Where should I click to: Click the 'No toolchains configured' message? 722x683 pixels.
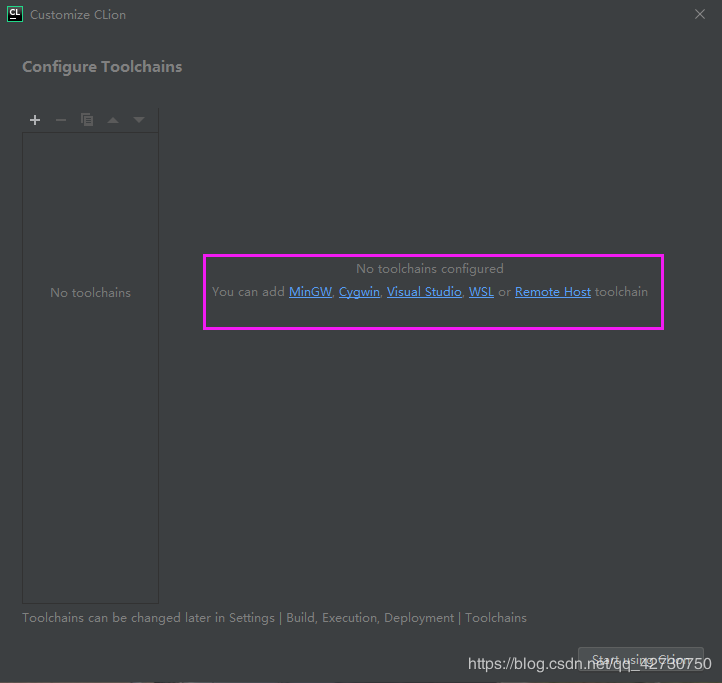430,269
